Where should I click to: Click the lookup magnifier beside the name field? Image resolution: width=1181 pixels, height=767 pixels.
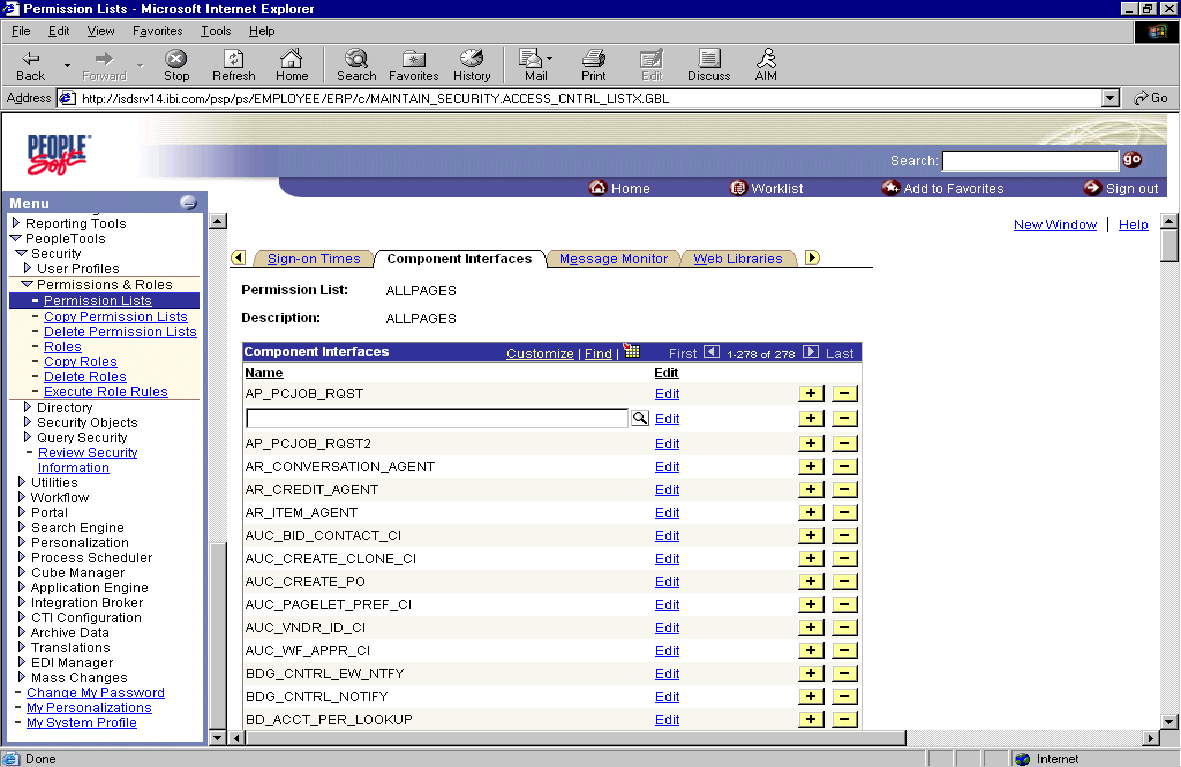(x=640, y=418)
